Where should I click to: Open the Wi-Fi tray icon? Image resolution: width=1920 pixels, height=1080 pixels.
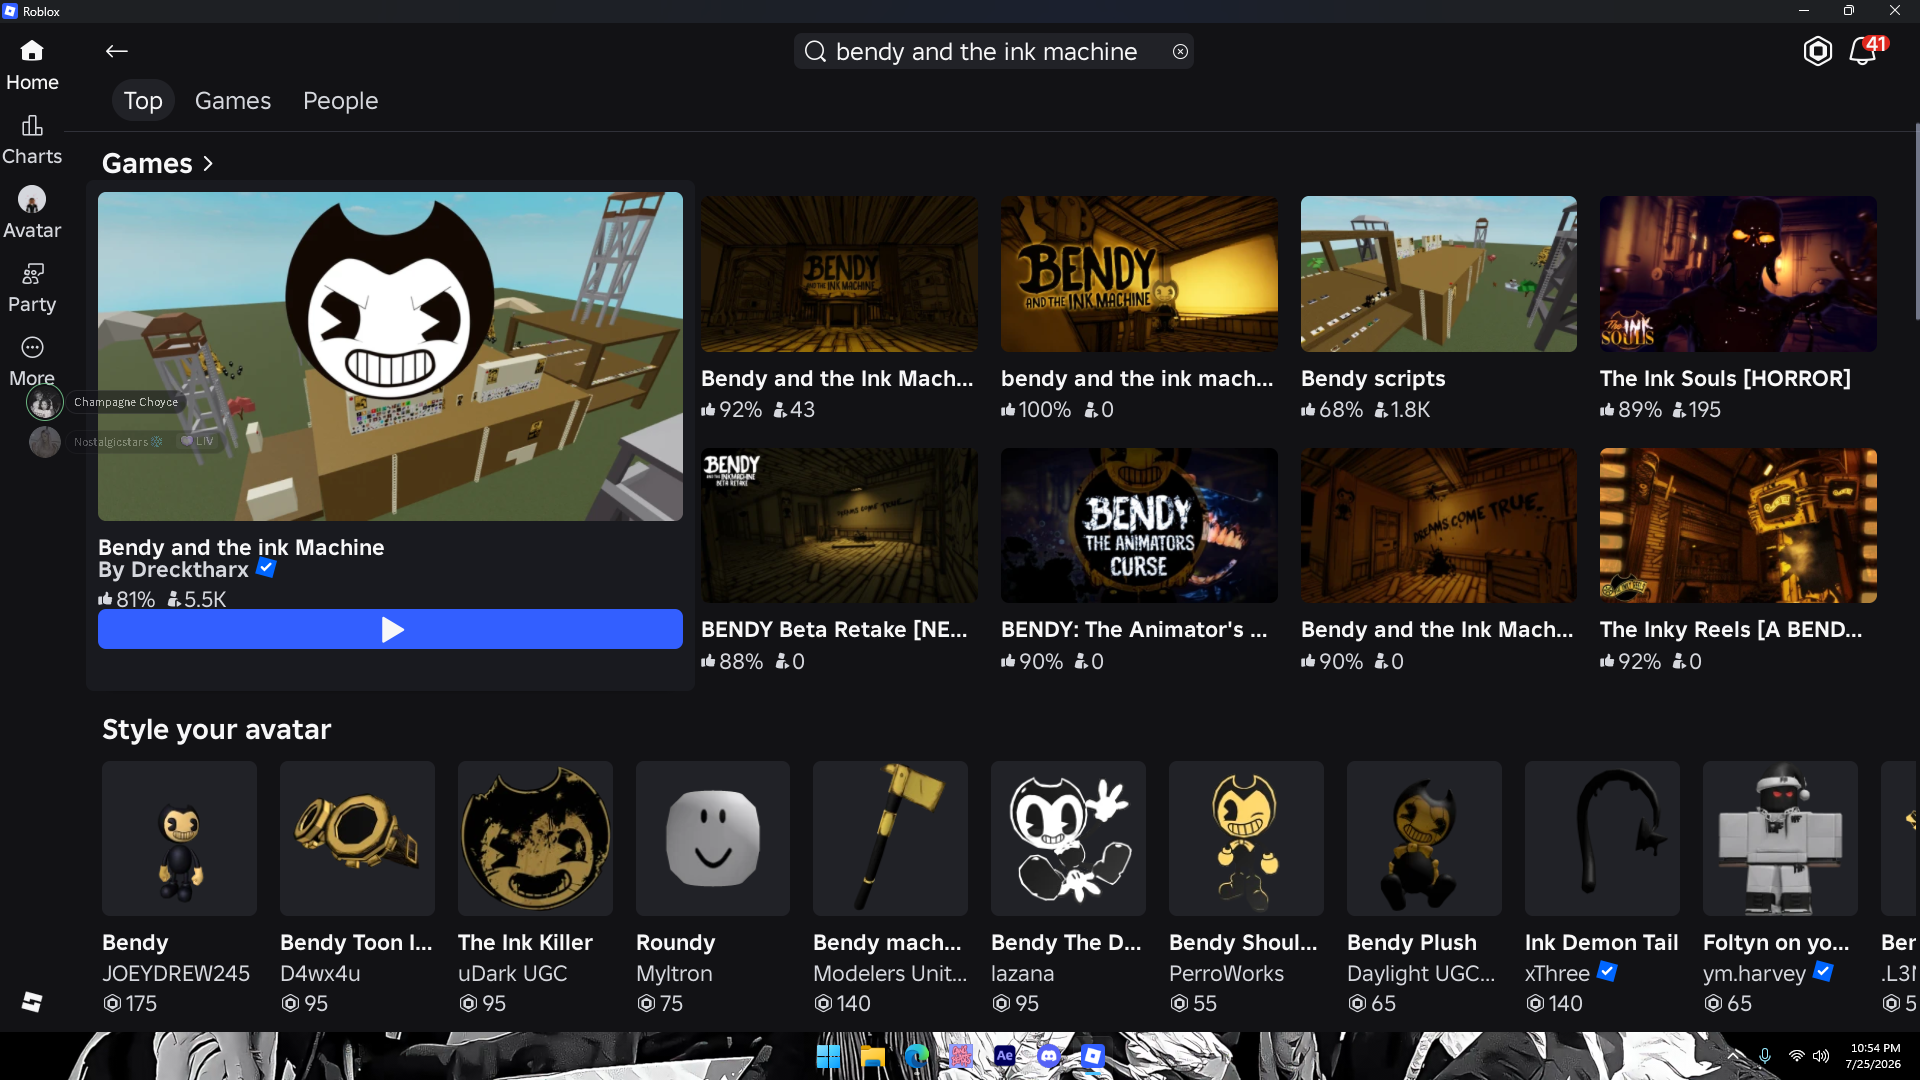[1797, 1056]
